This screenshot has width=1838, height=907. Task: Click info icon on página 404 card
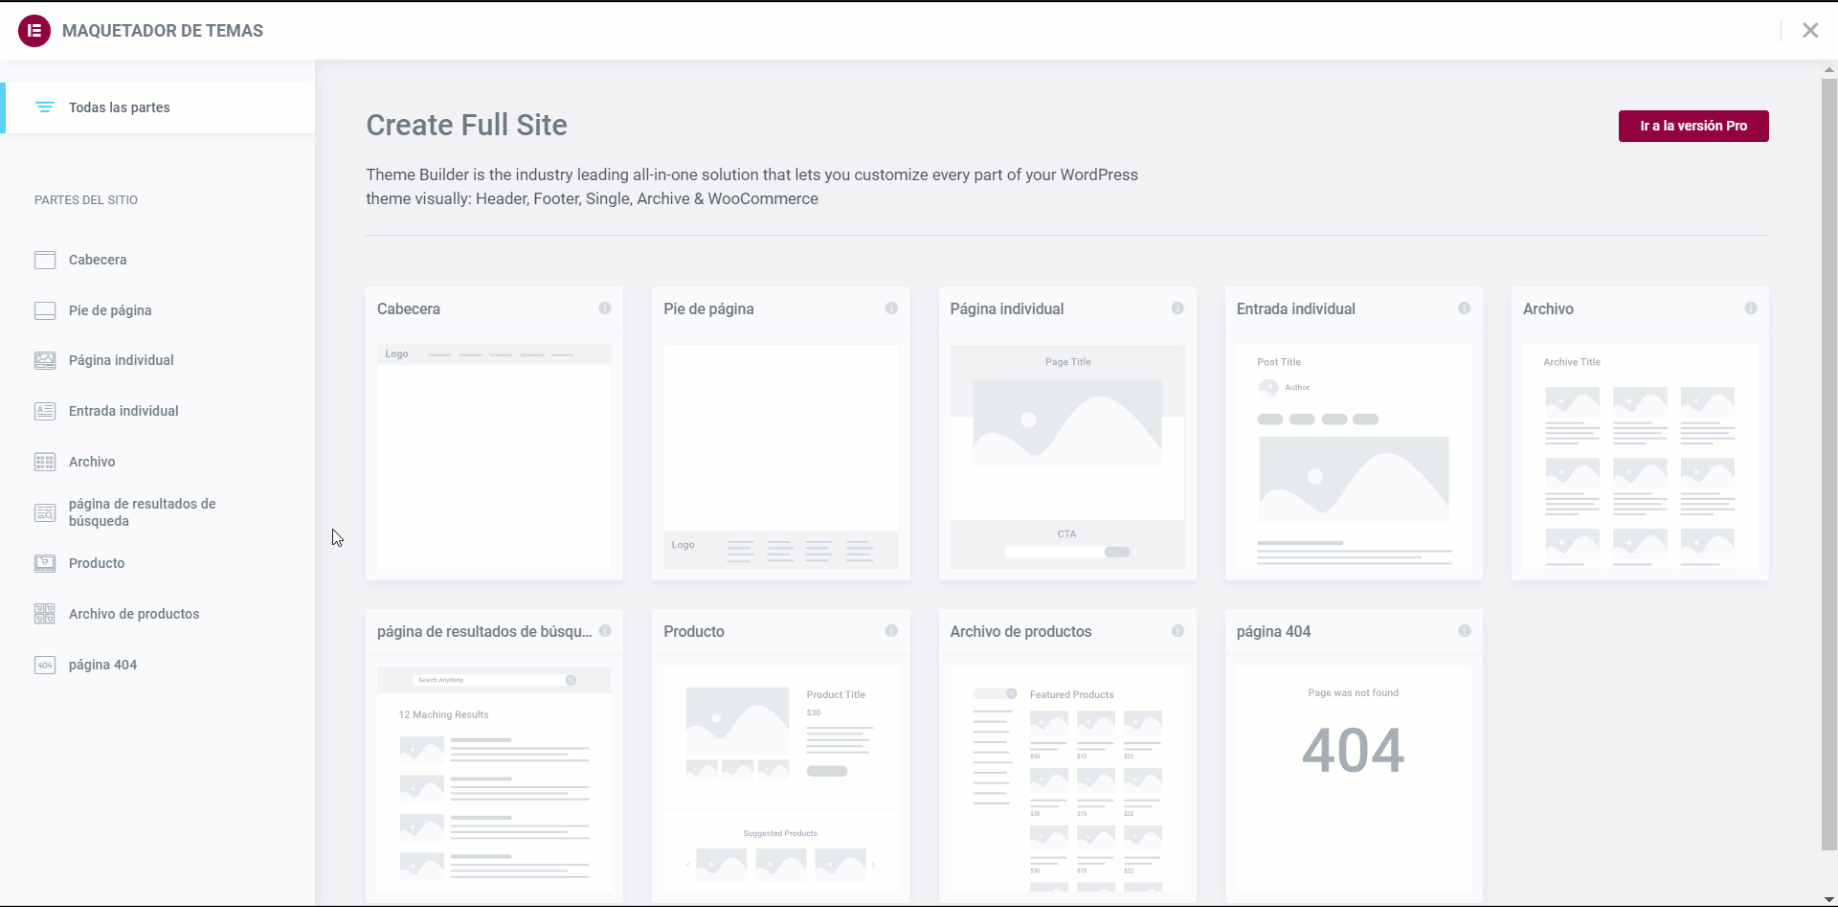click(x=1464, y=631)
